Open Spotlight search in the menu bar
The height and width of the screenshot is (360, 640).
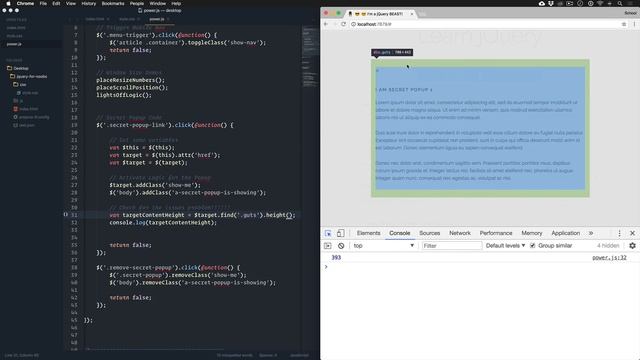click(x=620, y=3)
